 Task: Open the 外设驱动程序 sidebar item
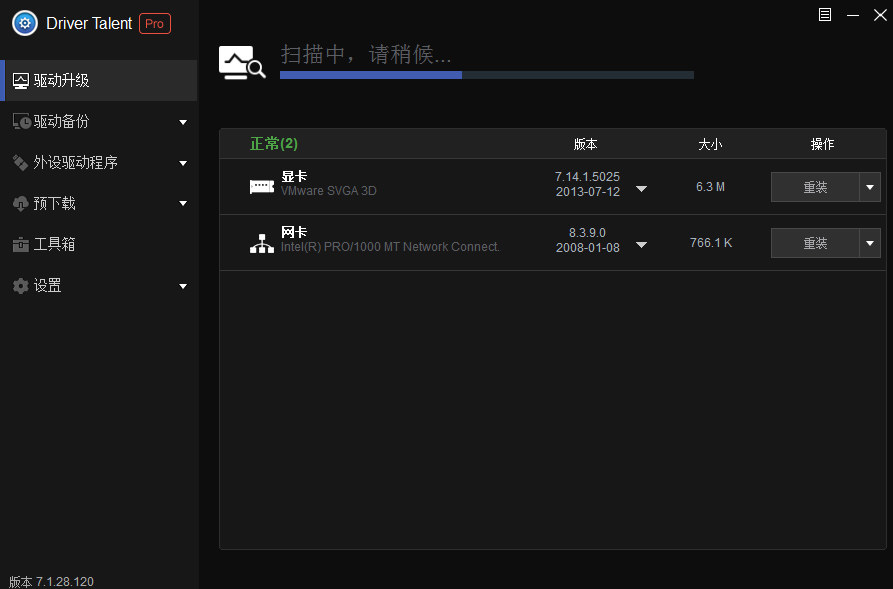[x=99, y=162]
